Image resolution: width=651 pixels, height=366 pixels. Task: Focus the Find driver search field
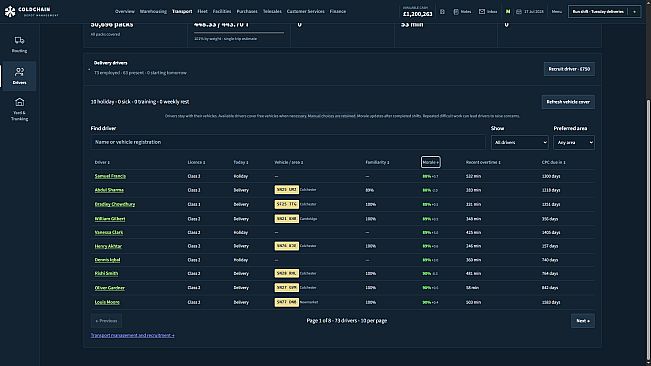pyautogui.click(x=288, y=142)
